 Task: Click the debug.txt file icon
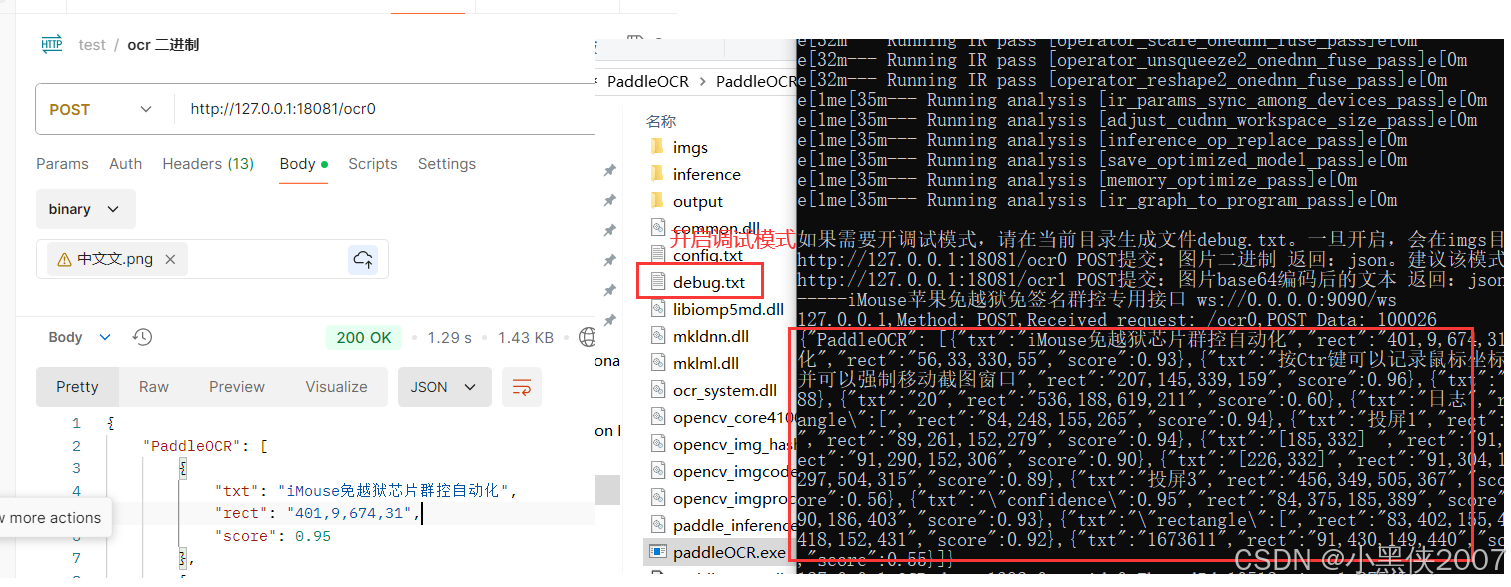click(x=657, y=282)
